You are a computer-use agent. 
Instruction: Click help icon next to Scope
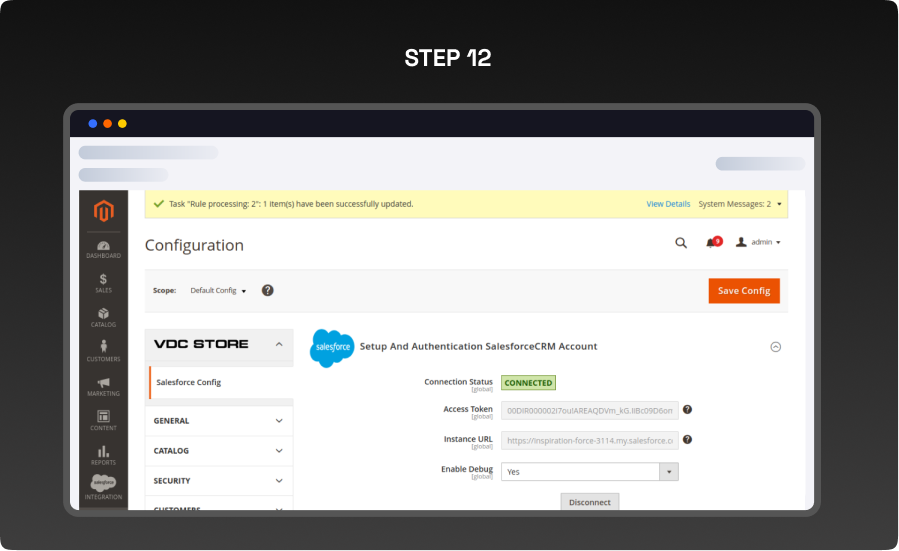[268, 290]
